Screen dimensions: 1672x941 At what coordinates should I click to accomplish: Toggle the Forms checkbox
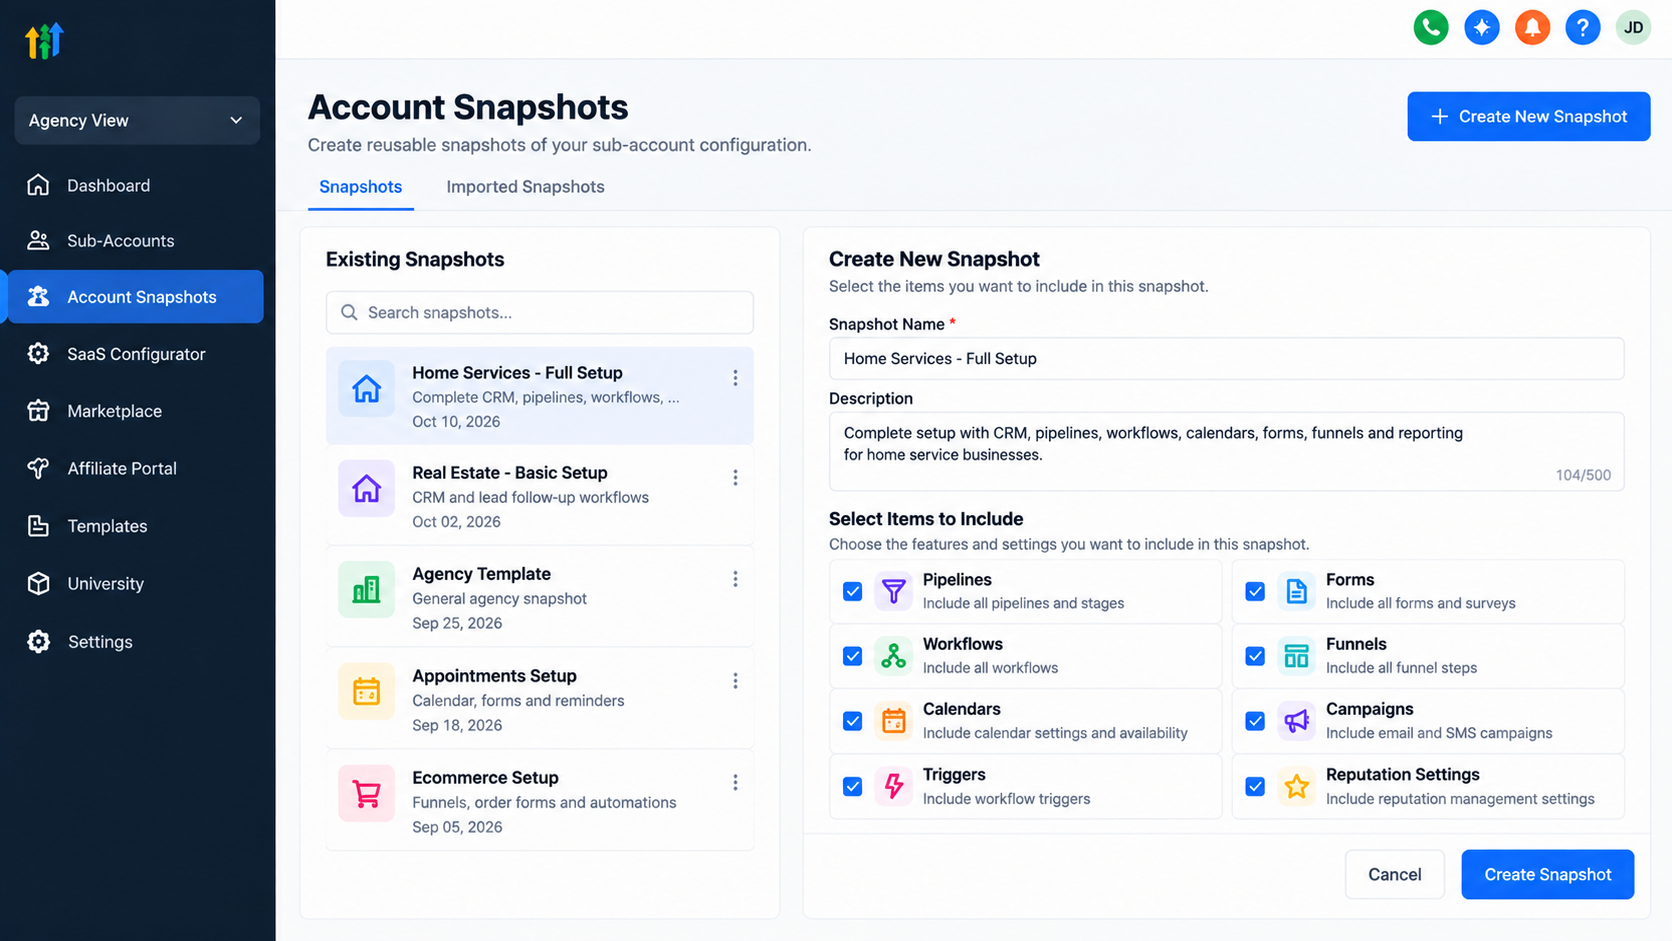click(1255, 591)
